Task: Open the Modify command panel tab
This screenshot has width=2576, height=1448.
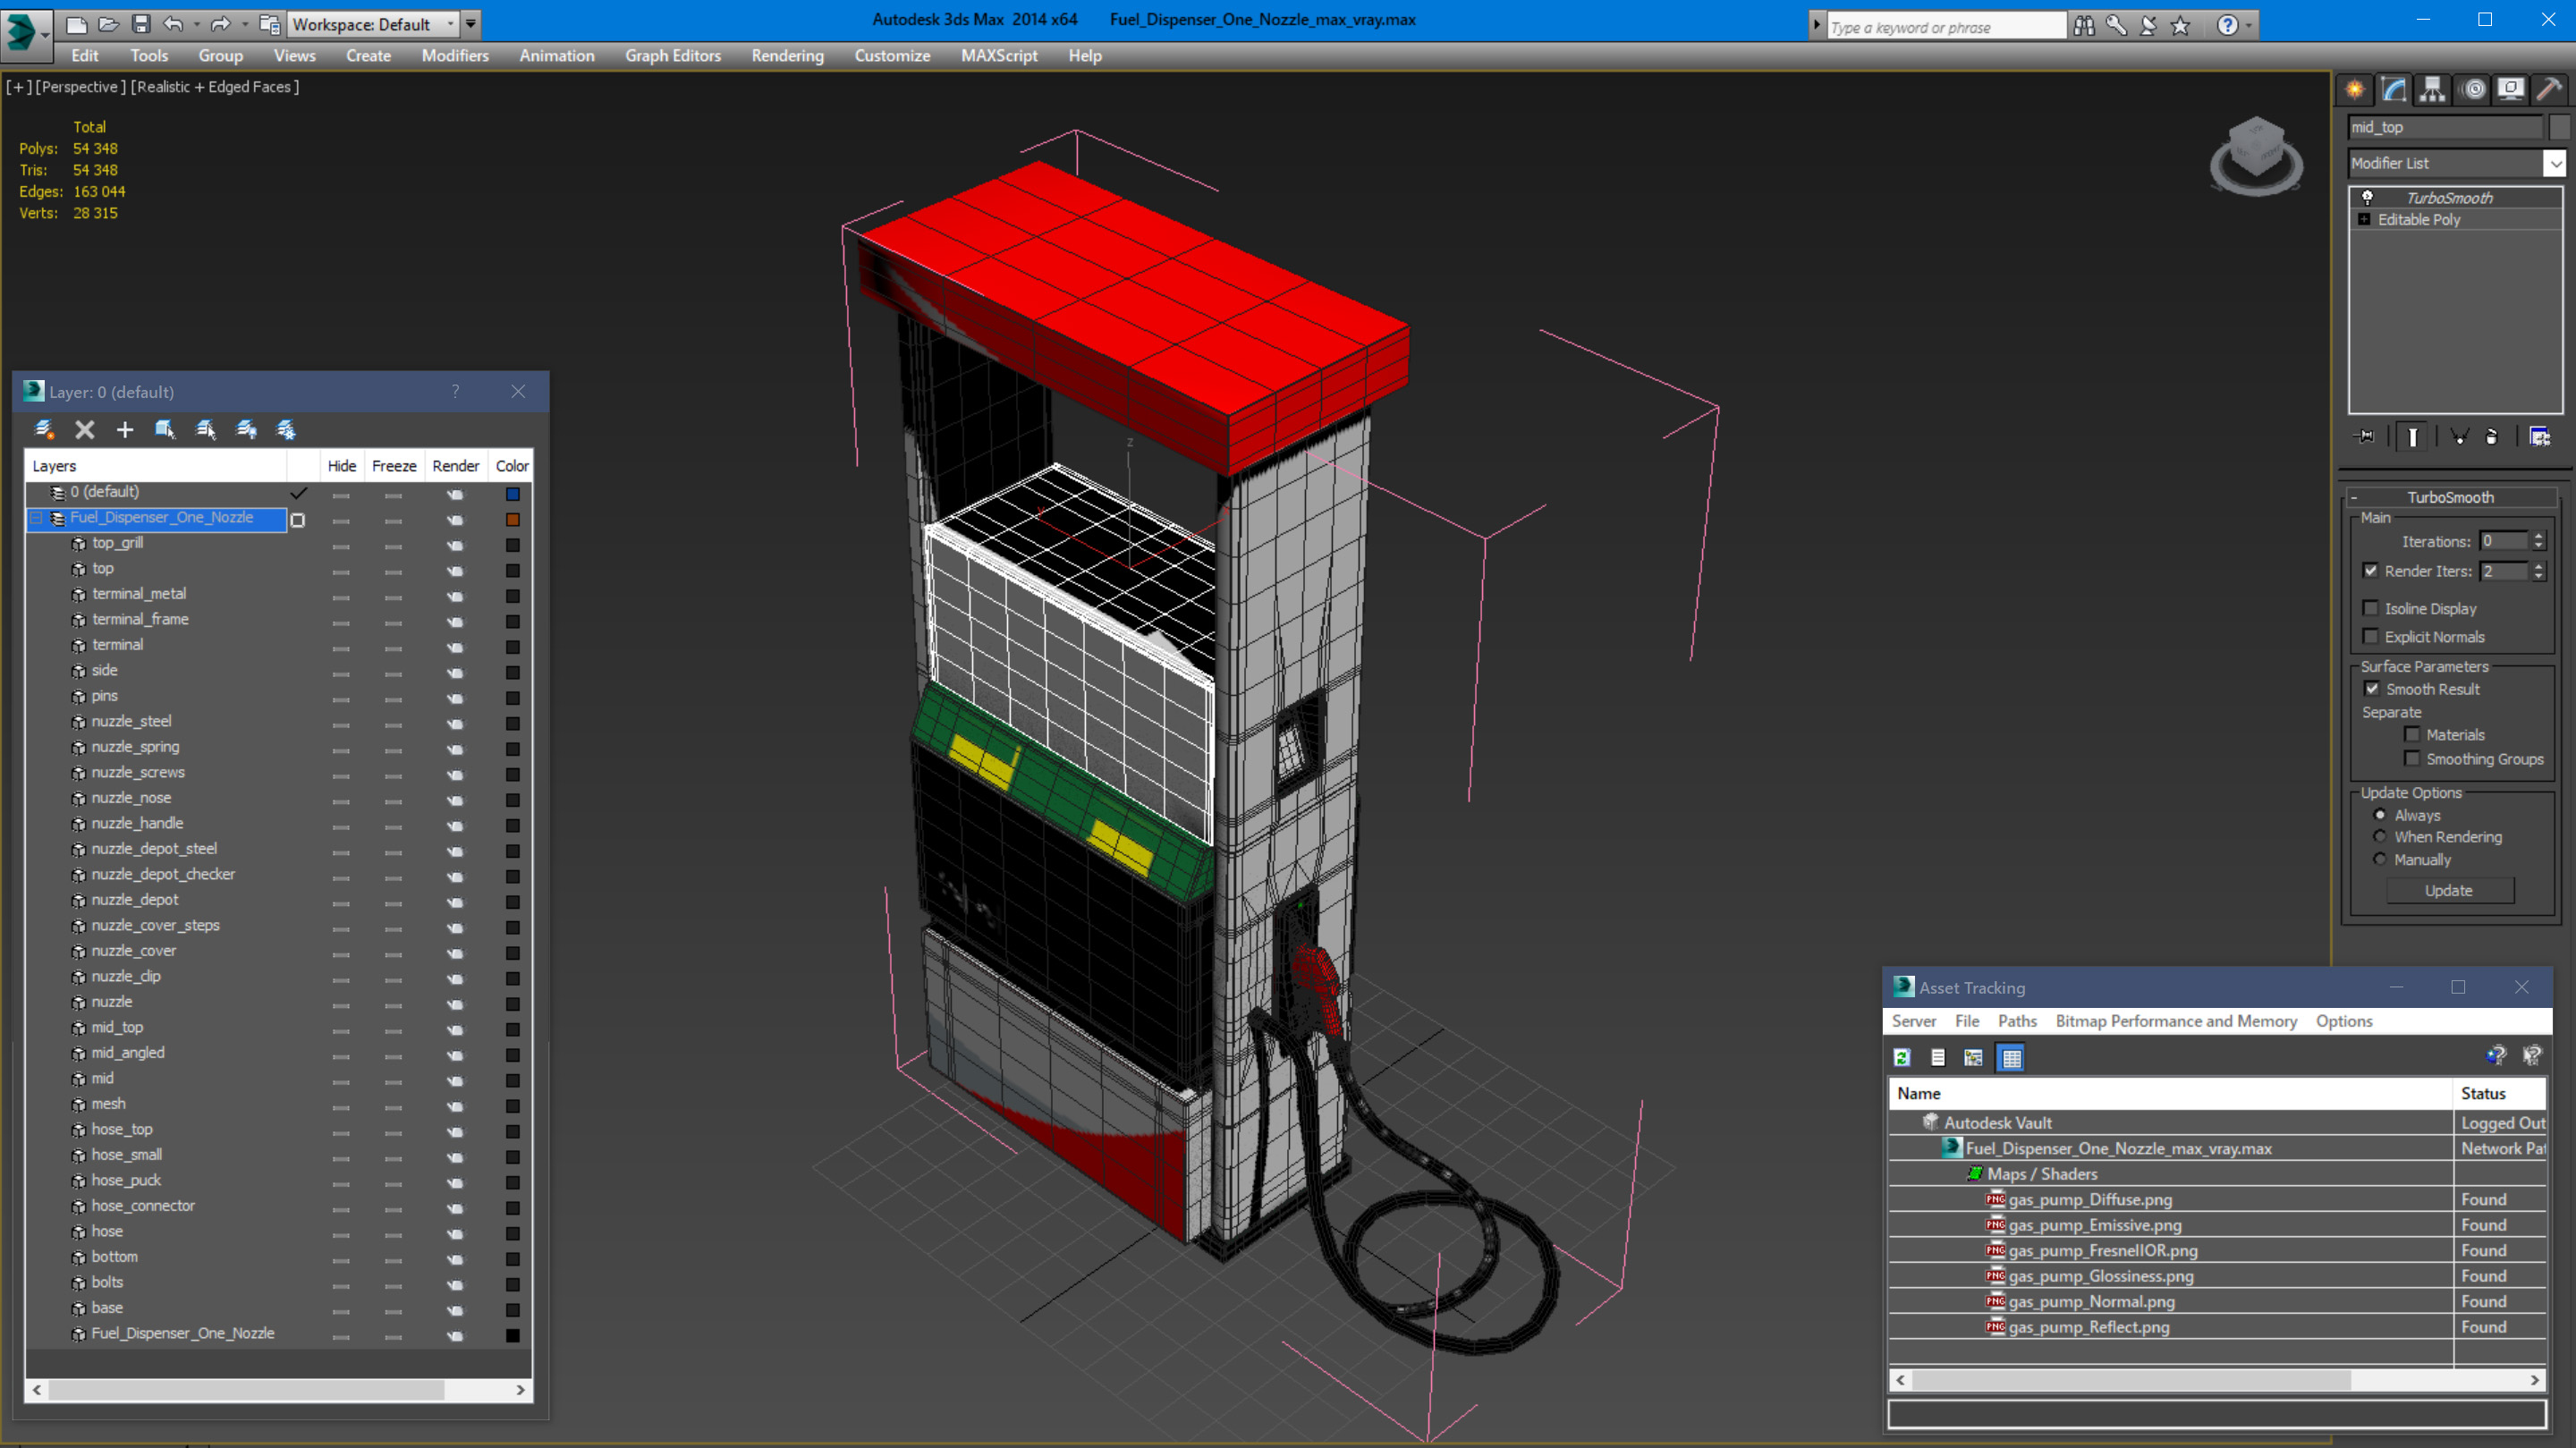Action: click(x=2394, y=90)
